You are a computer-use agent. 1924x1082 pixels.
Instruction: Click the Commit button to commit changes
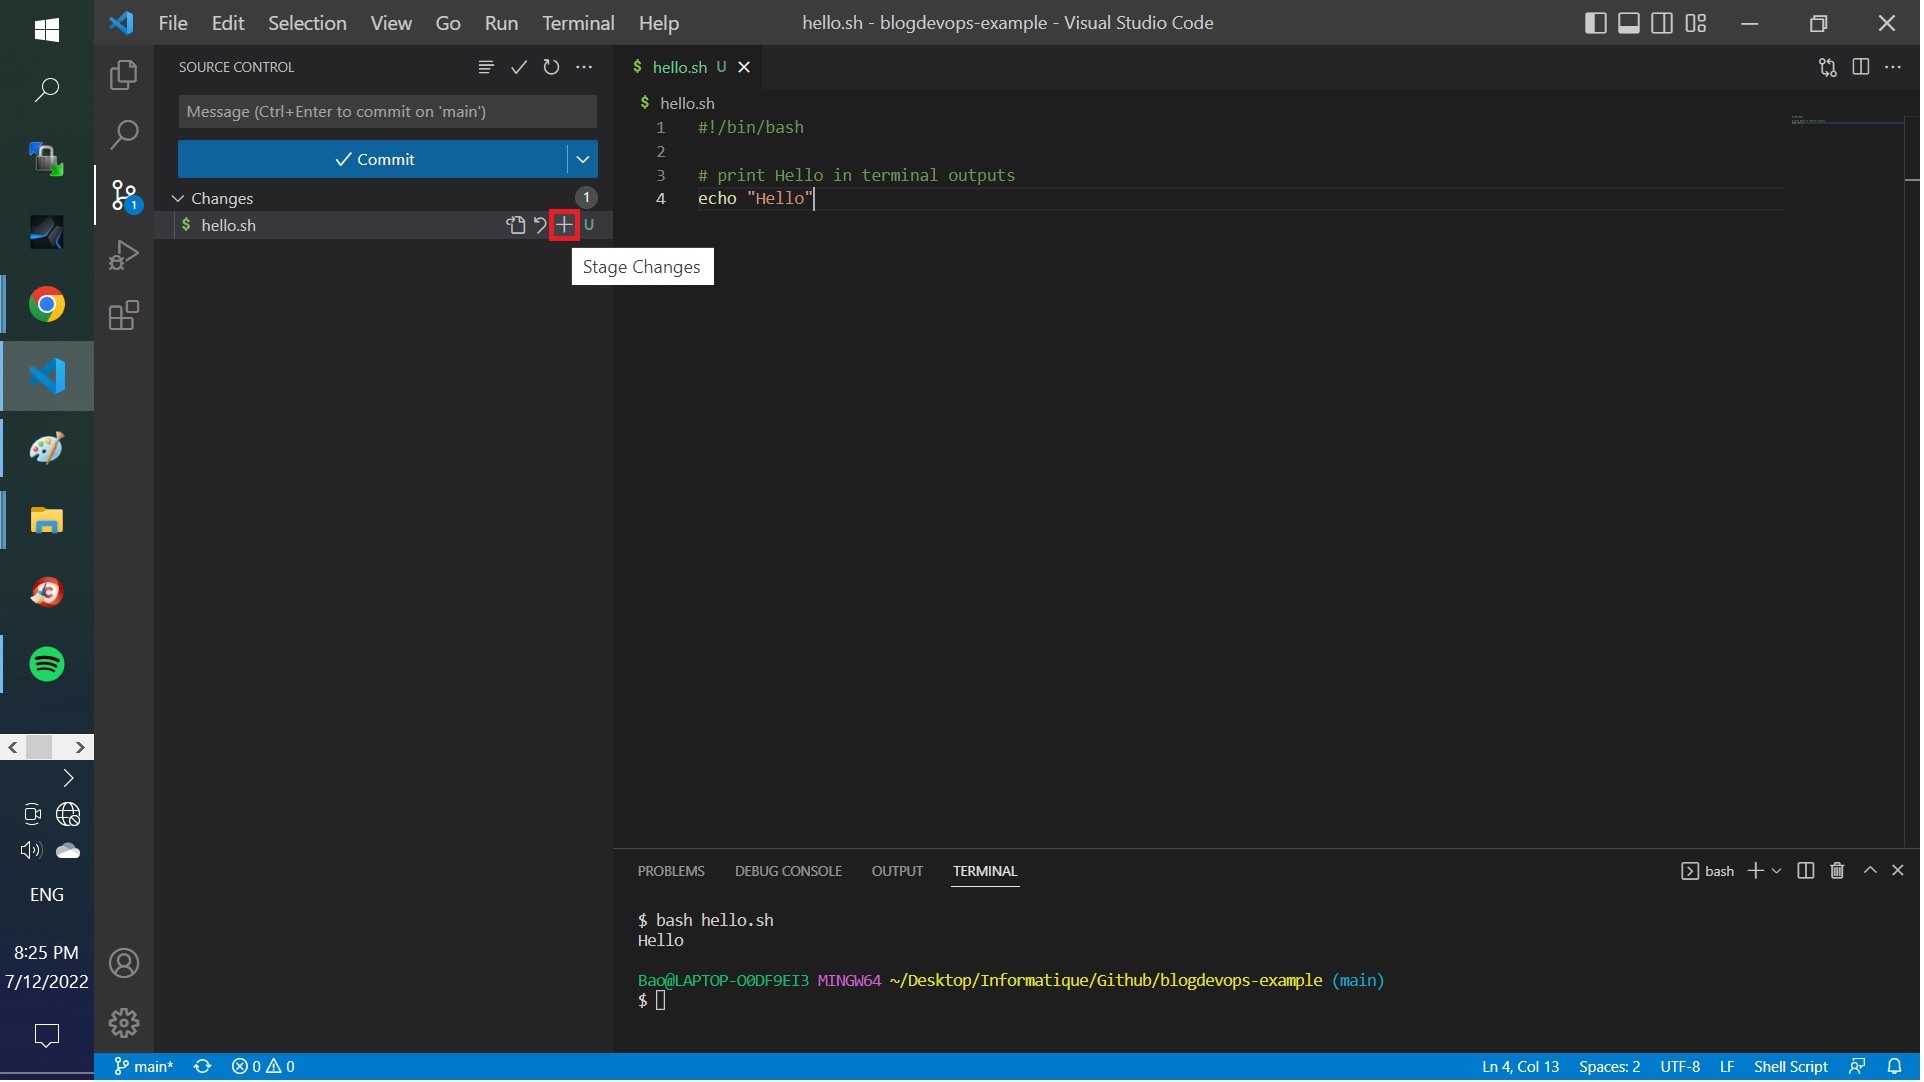(x=373, y=159)
